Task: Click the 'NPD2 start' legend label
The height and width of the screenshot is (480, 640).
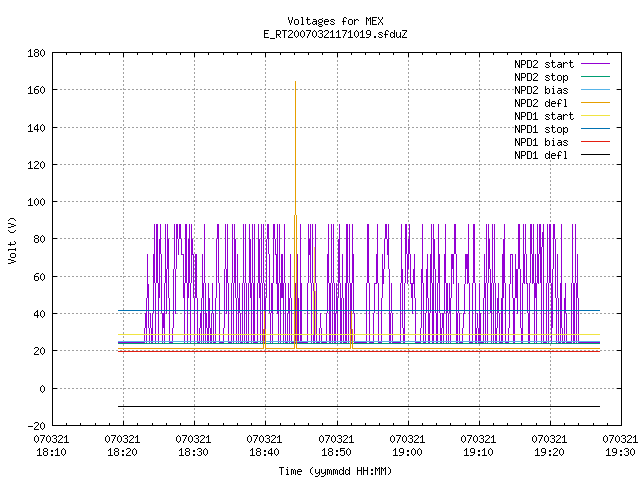Action: click(544, 64)
